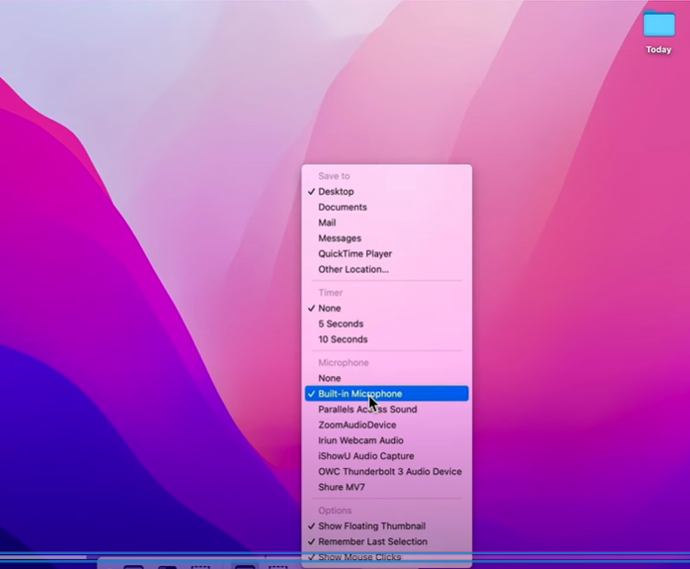Set timer to 5 Seconds

coord(386,323)
